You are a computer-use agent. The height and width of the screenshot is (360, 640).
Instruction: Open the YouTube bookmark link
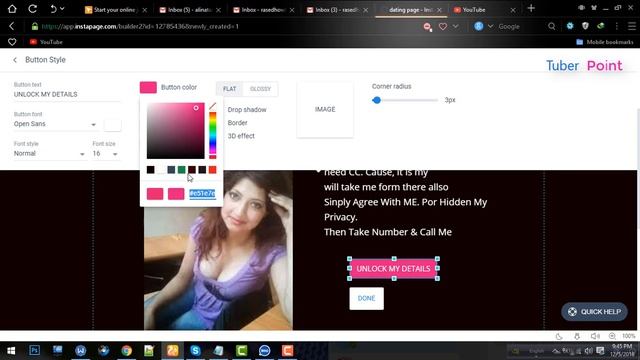pyautogui.click(x=46, y=42)
